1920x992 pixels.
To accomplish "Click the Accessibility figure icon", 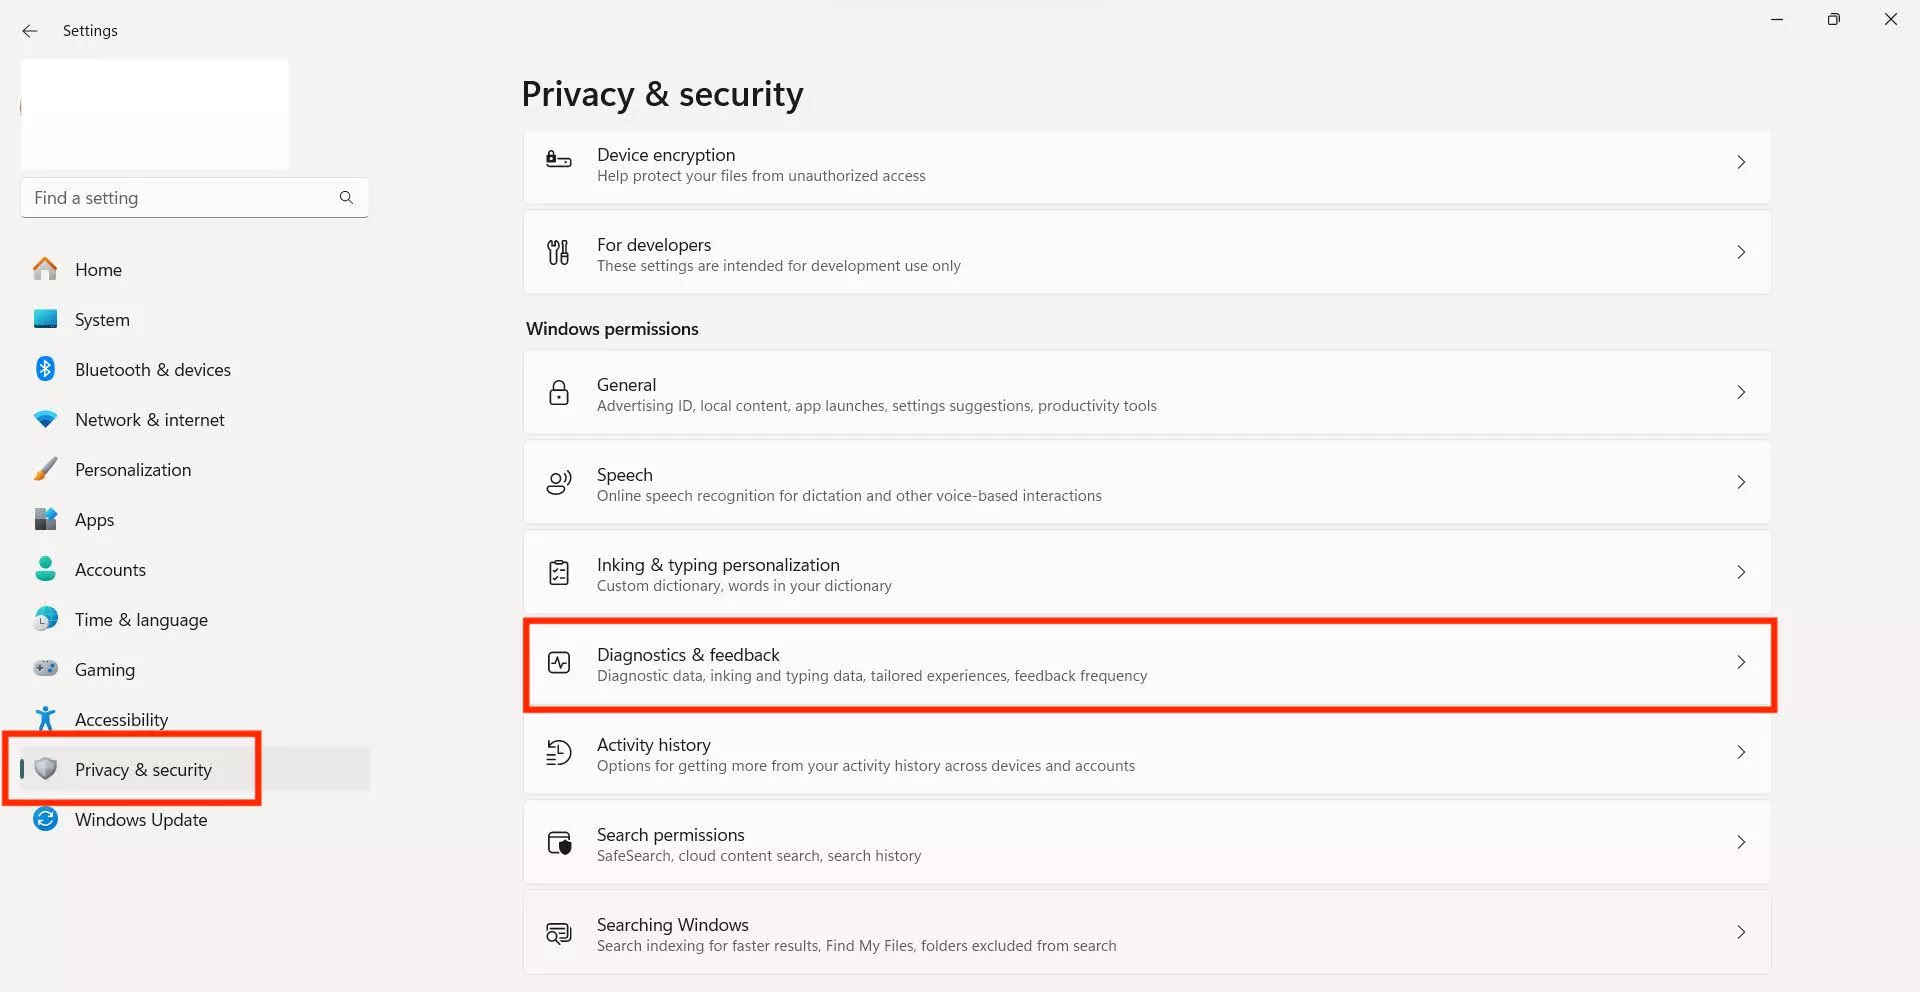I will click(45, 719).
